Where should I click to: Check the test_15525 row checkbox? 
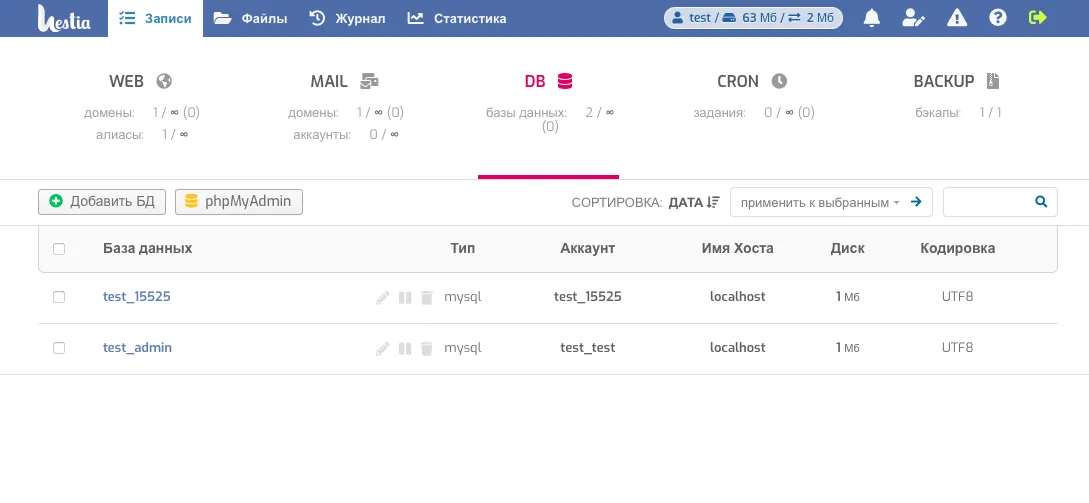59,297
